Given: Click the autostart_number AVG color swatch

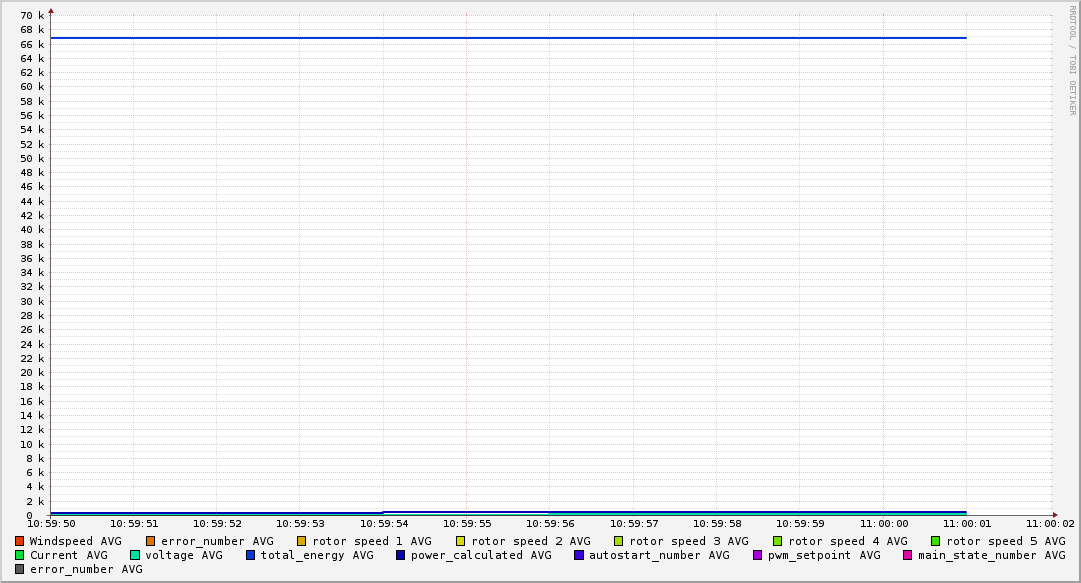Looking at the screenshot, I should 579,555.
